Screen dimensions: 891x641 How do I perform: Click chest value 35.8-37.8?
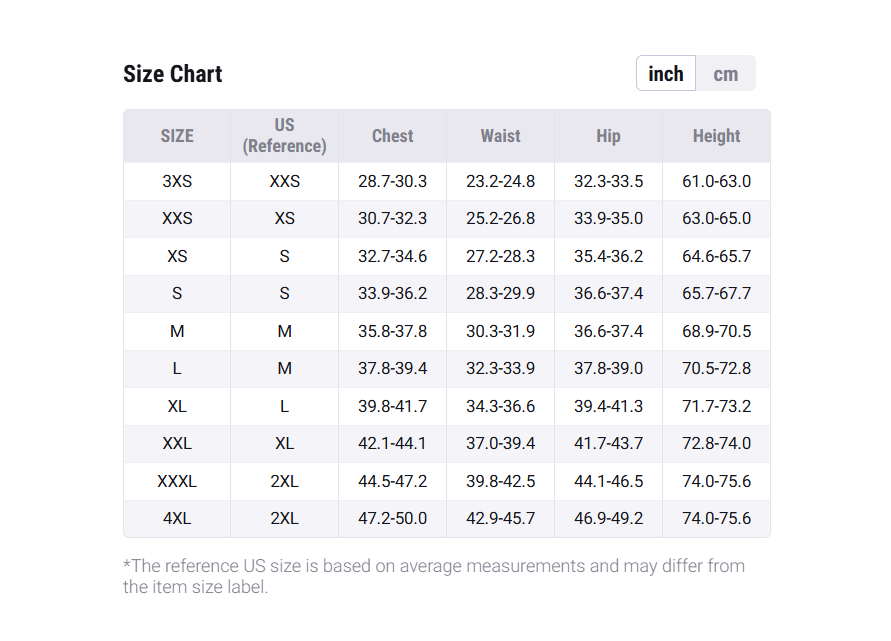(x=392, y=332)
